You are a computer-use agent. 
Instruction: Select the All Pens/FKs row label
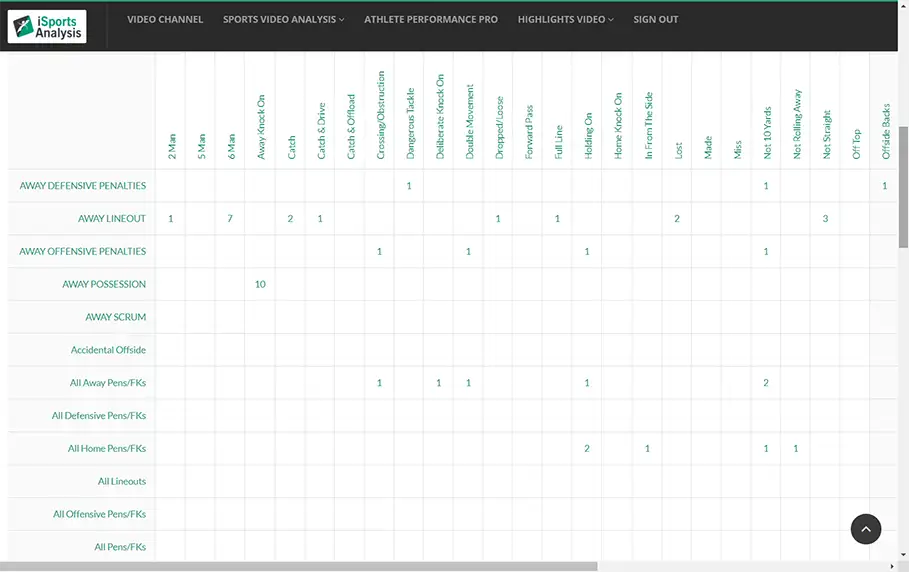coord(120,547)
